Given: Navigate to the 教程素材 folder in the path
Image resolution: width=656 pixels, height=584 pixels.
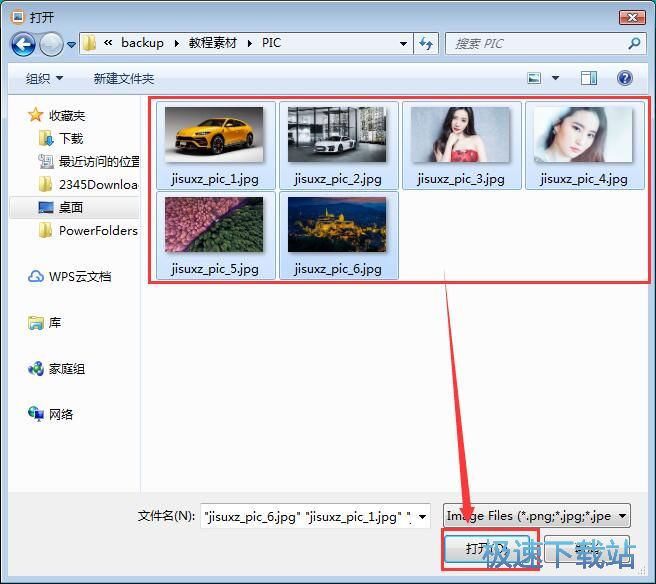Looking at the screenshot, I should click(213, 43).
